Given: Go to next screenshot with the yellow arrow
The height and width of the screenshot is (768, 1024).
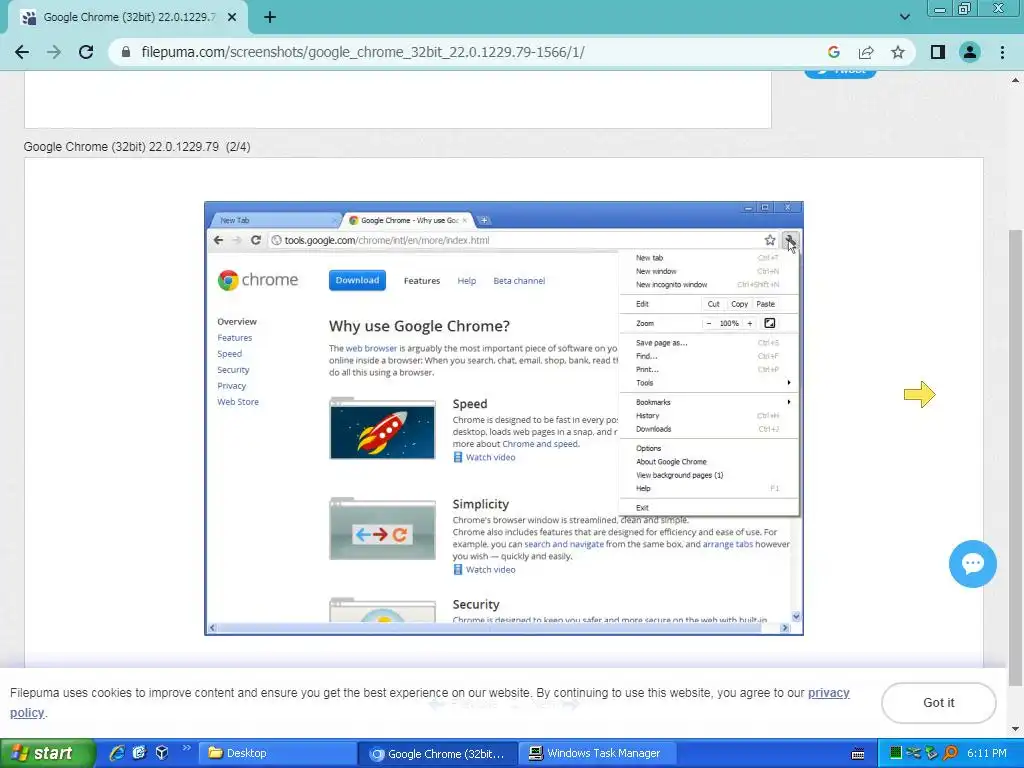Looking at the screenshot, I should coord(920,394).
